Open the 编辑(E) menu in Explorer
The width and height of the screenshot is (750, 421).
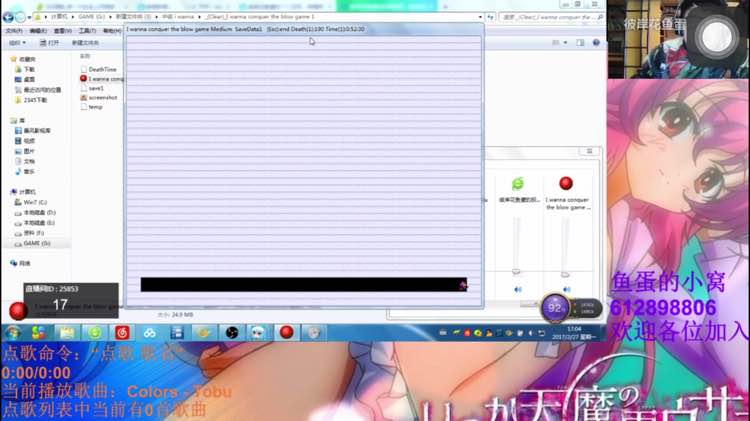pyautogui.click(x=38, y=31)
